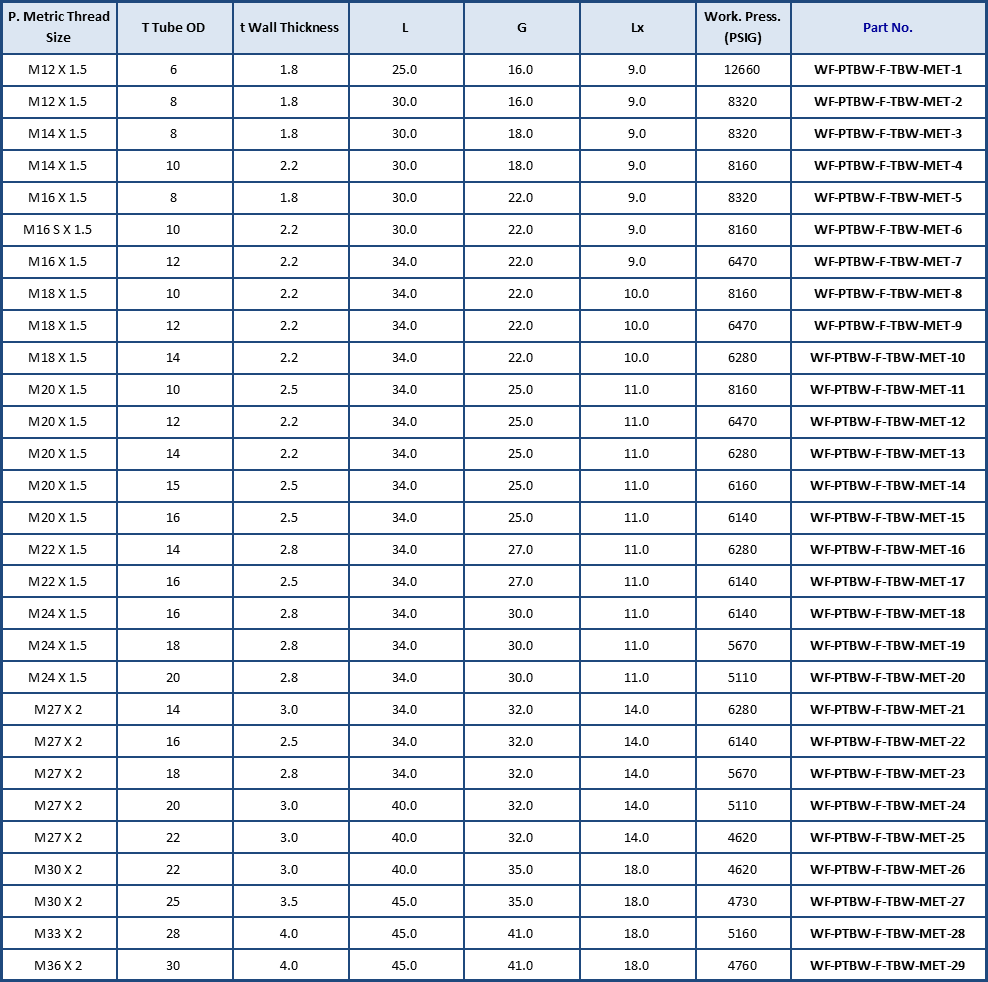
Task: Select the L column header
Action: 405,28
